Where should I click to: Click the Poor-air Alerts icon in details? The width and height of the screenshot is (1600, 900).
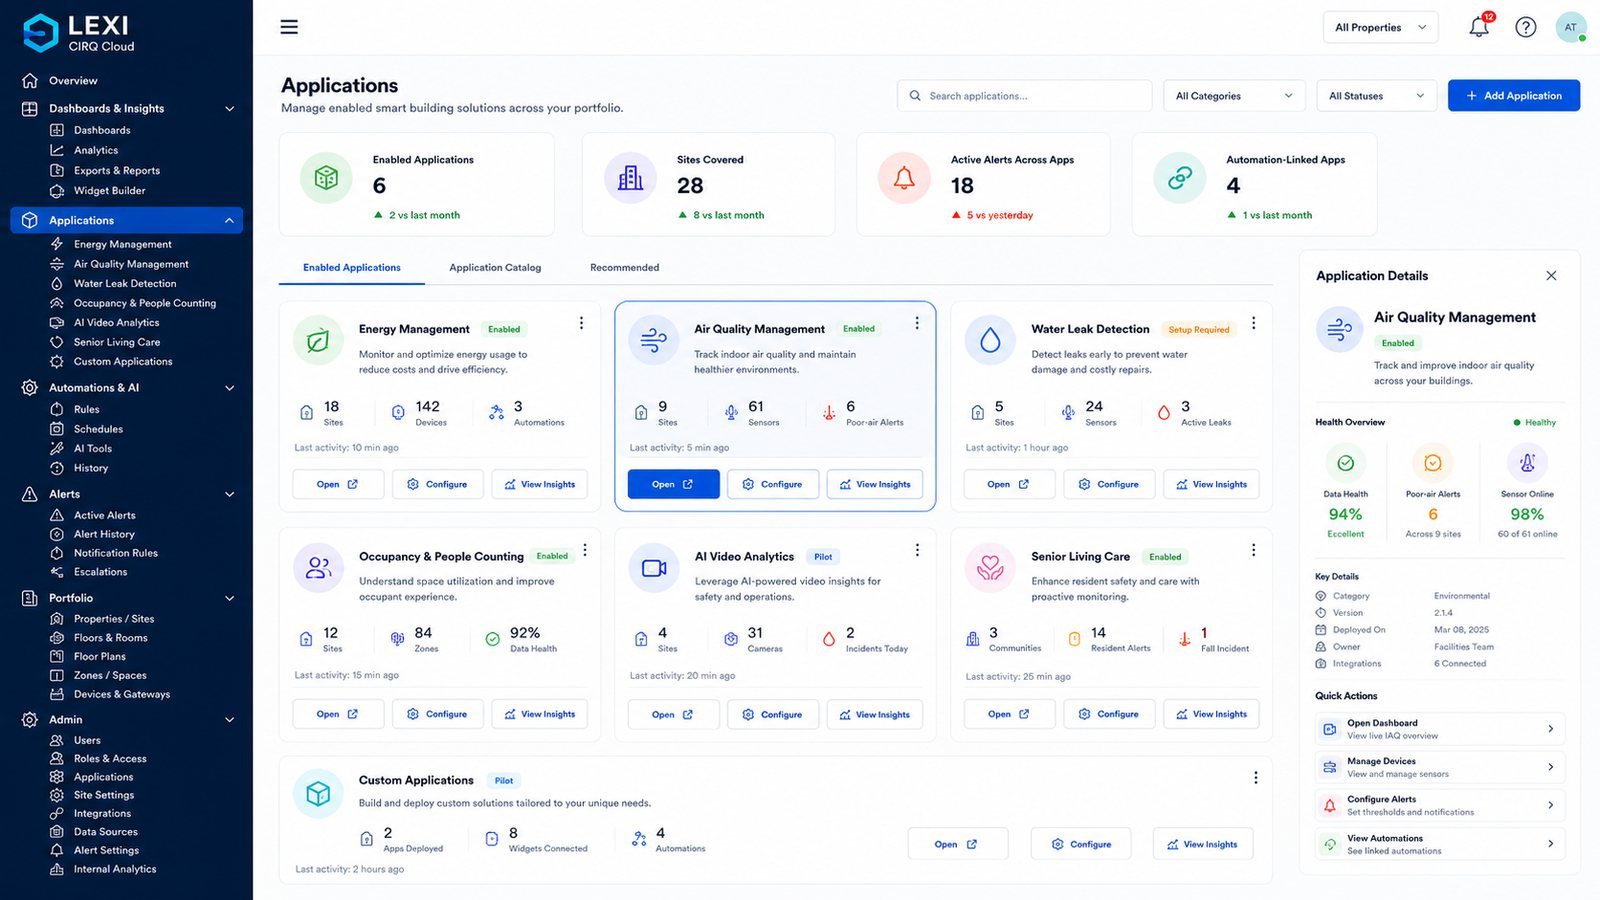(x=1433, y=463)
